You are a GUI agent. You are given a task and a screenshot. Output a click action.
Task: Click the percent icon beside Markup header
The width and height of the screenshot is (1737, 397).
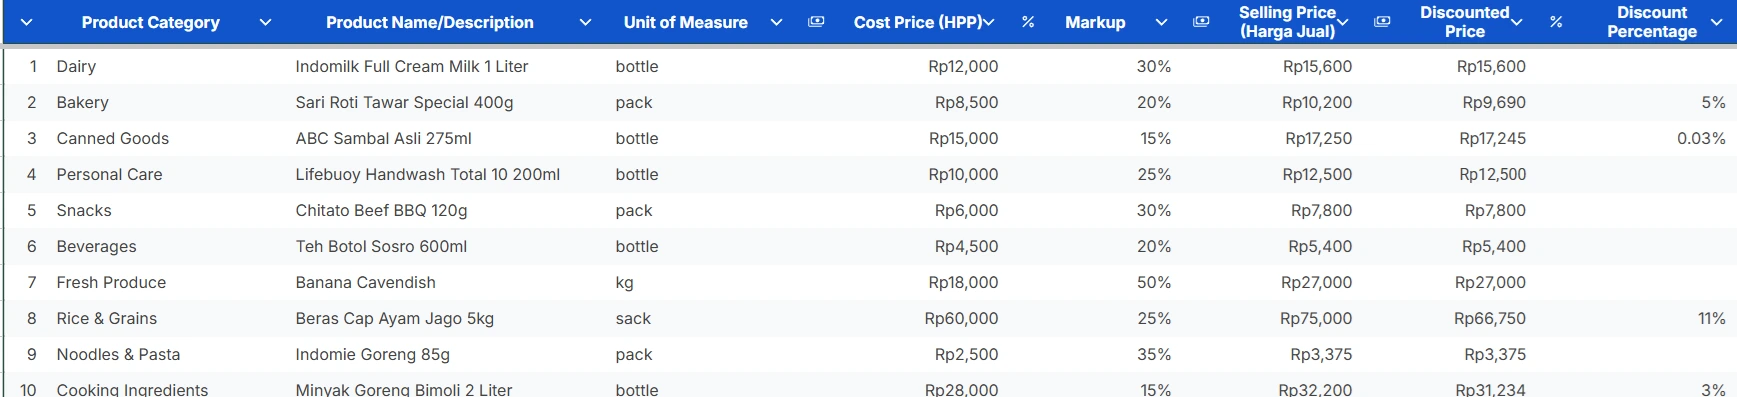(x=1028, y=22)
